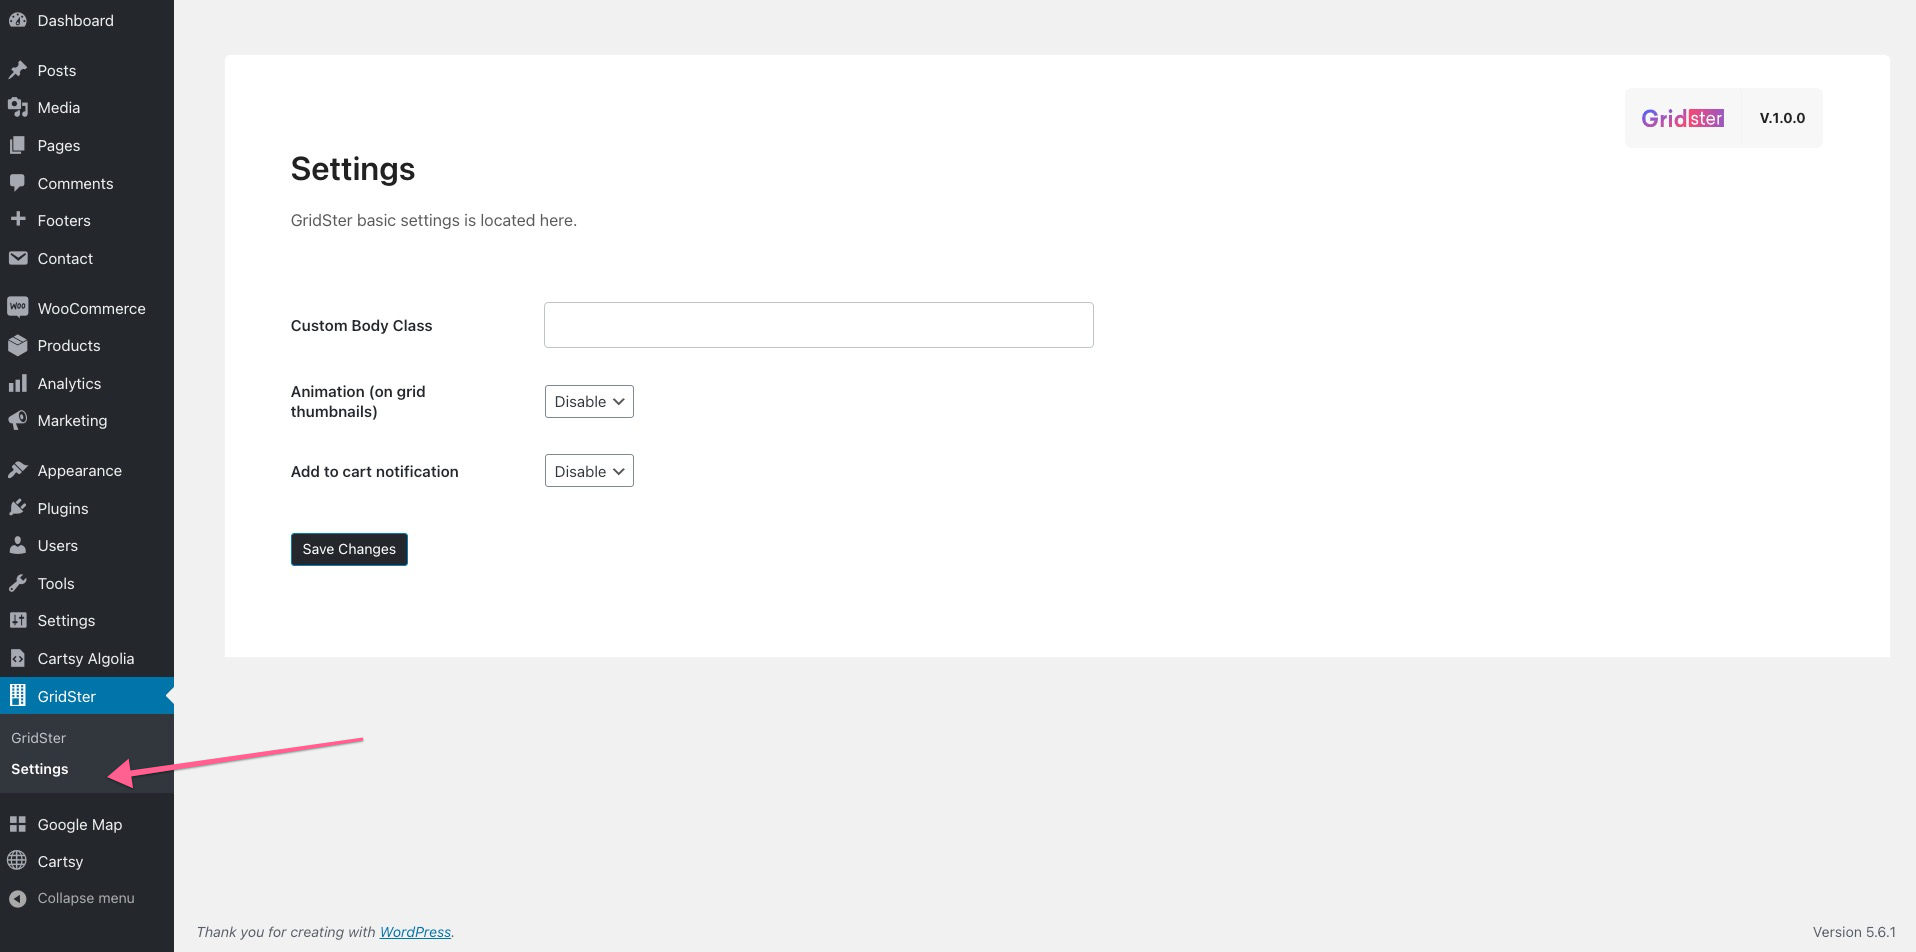The image size is (1916, 952).
Task: Click the V.1.0.0 version label
Action: point(1782,118)
